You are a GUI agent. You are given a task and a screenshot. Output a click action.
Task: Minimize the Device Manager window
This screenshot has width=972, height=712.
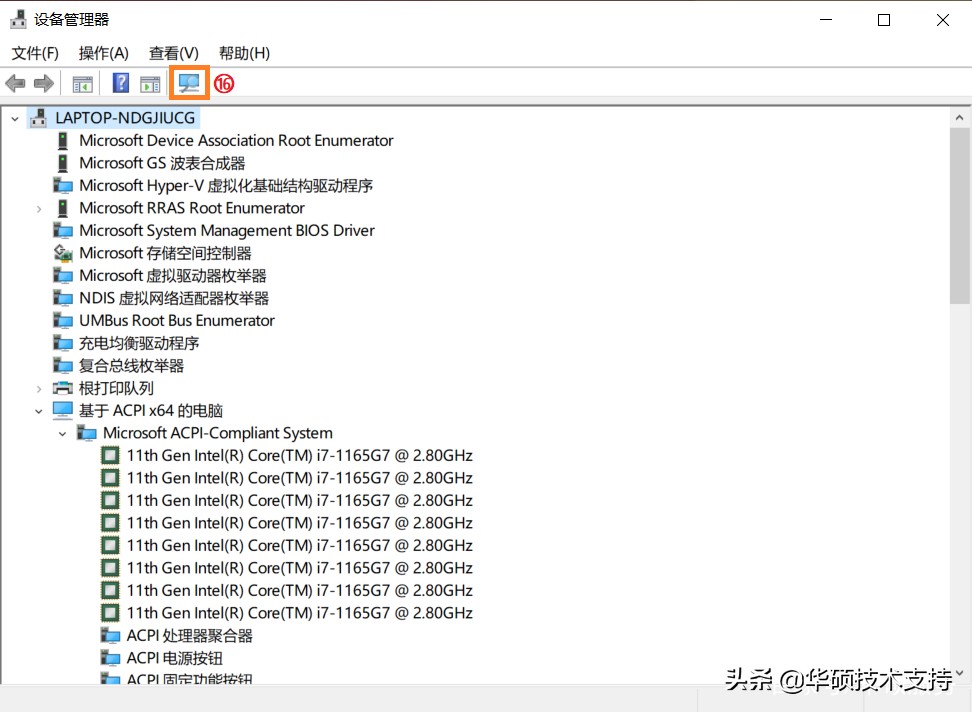pos(826,20)
